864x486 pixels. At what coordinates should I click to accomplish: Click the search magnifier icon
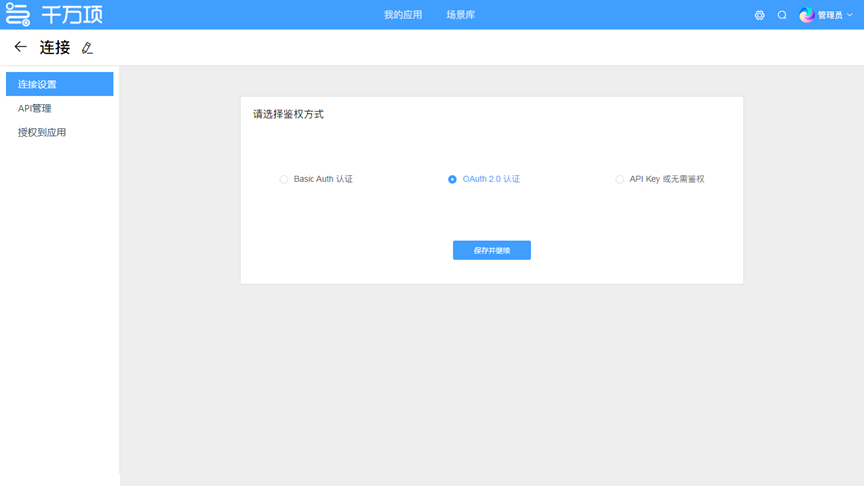(x=782, y=15)
